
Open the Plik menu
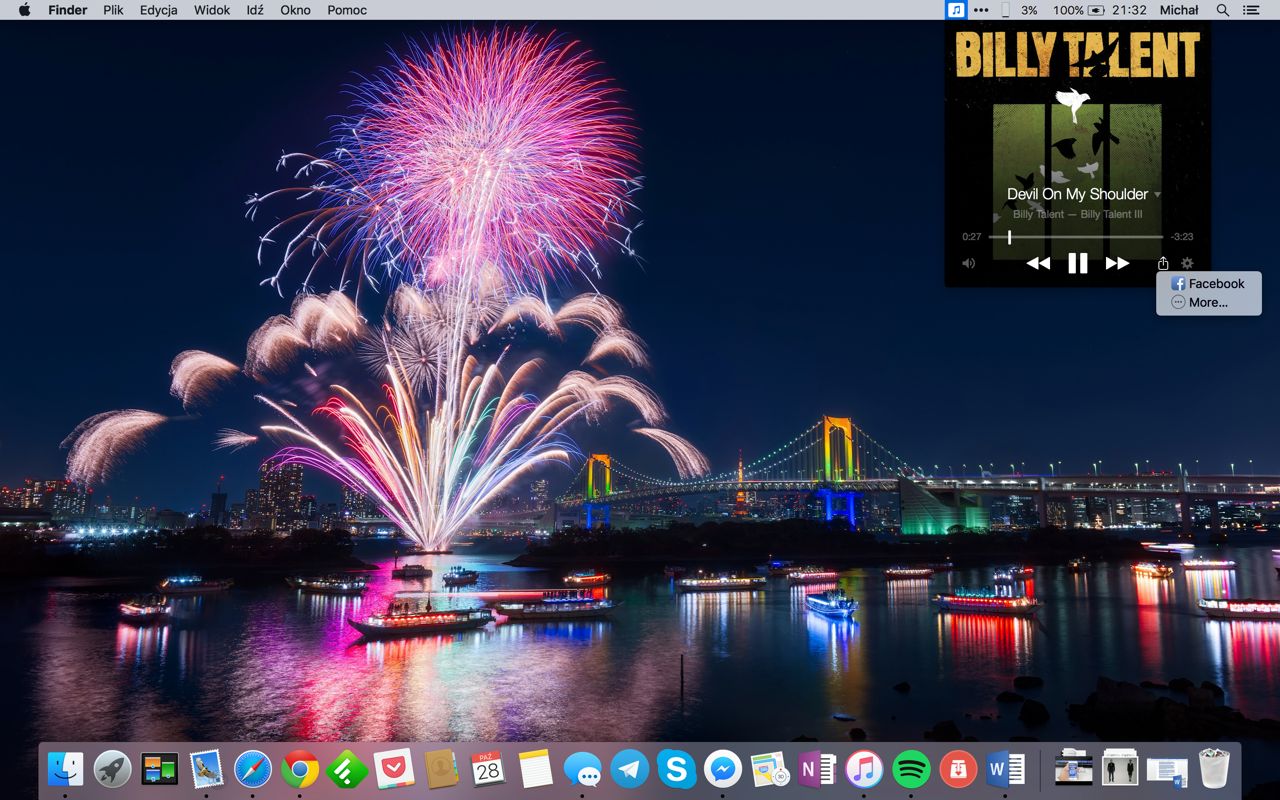113,10
